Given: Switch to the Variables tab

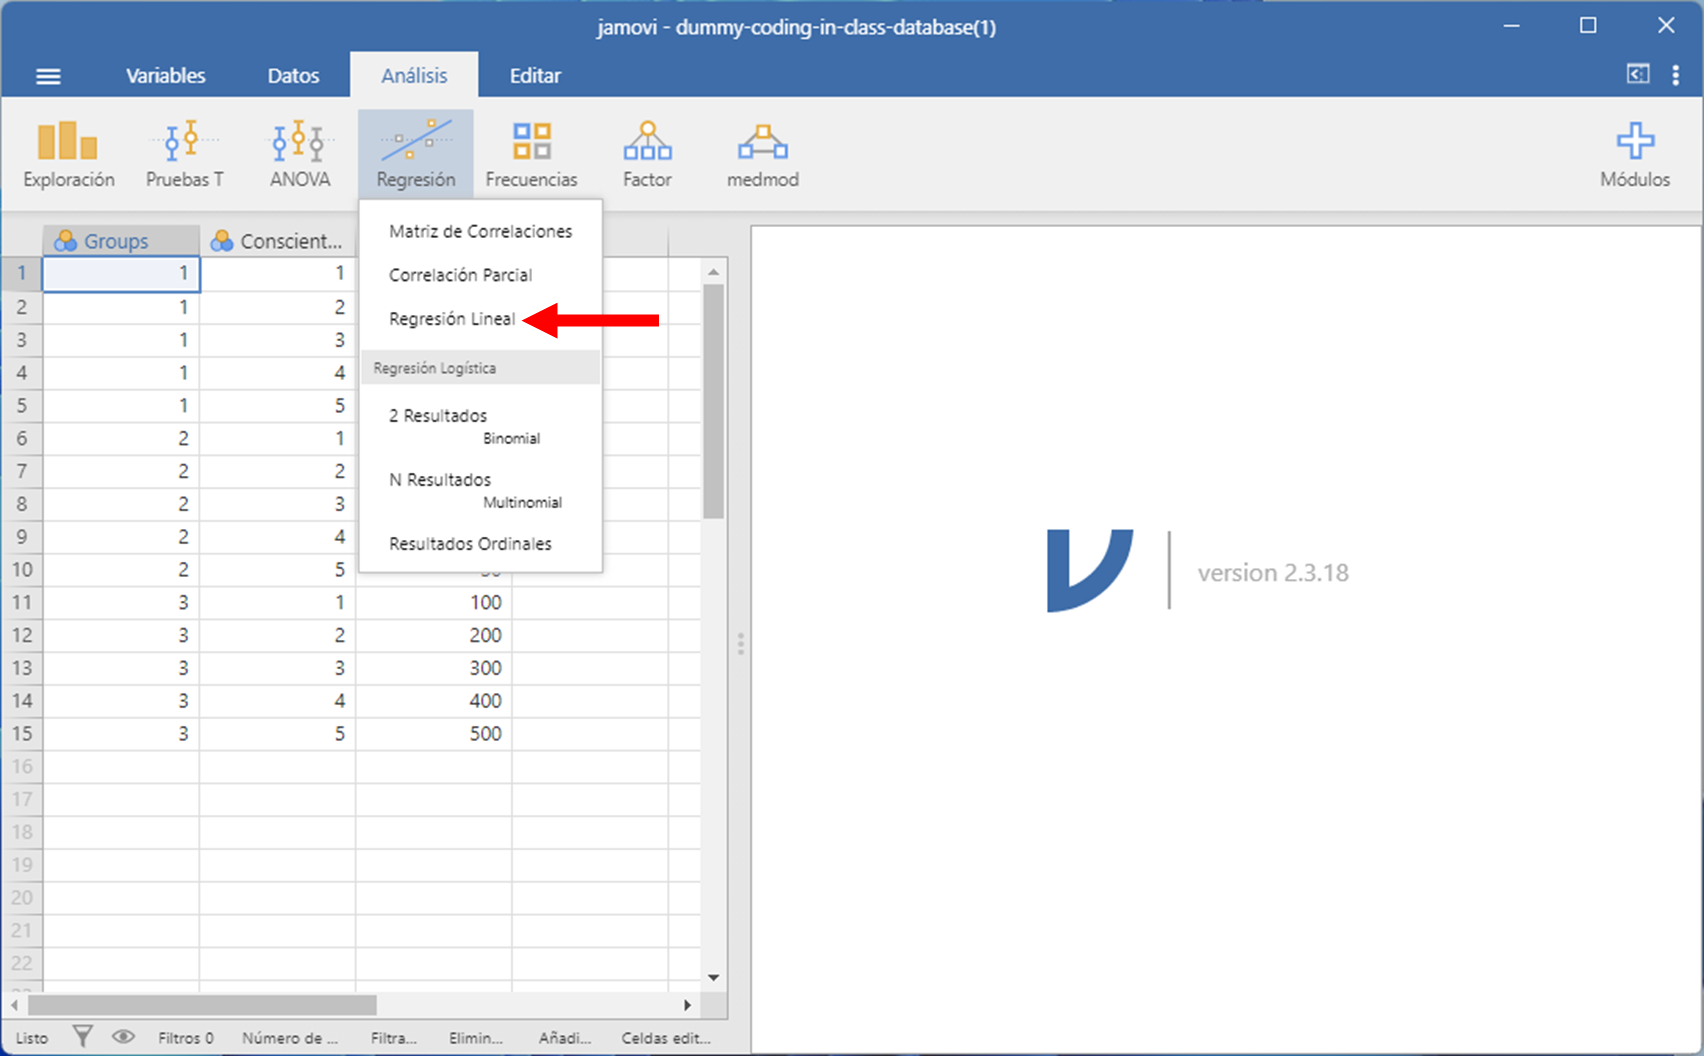Looking at the screenshot, I should 165,76.
